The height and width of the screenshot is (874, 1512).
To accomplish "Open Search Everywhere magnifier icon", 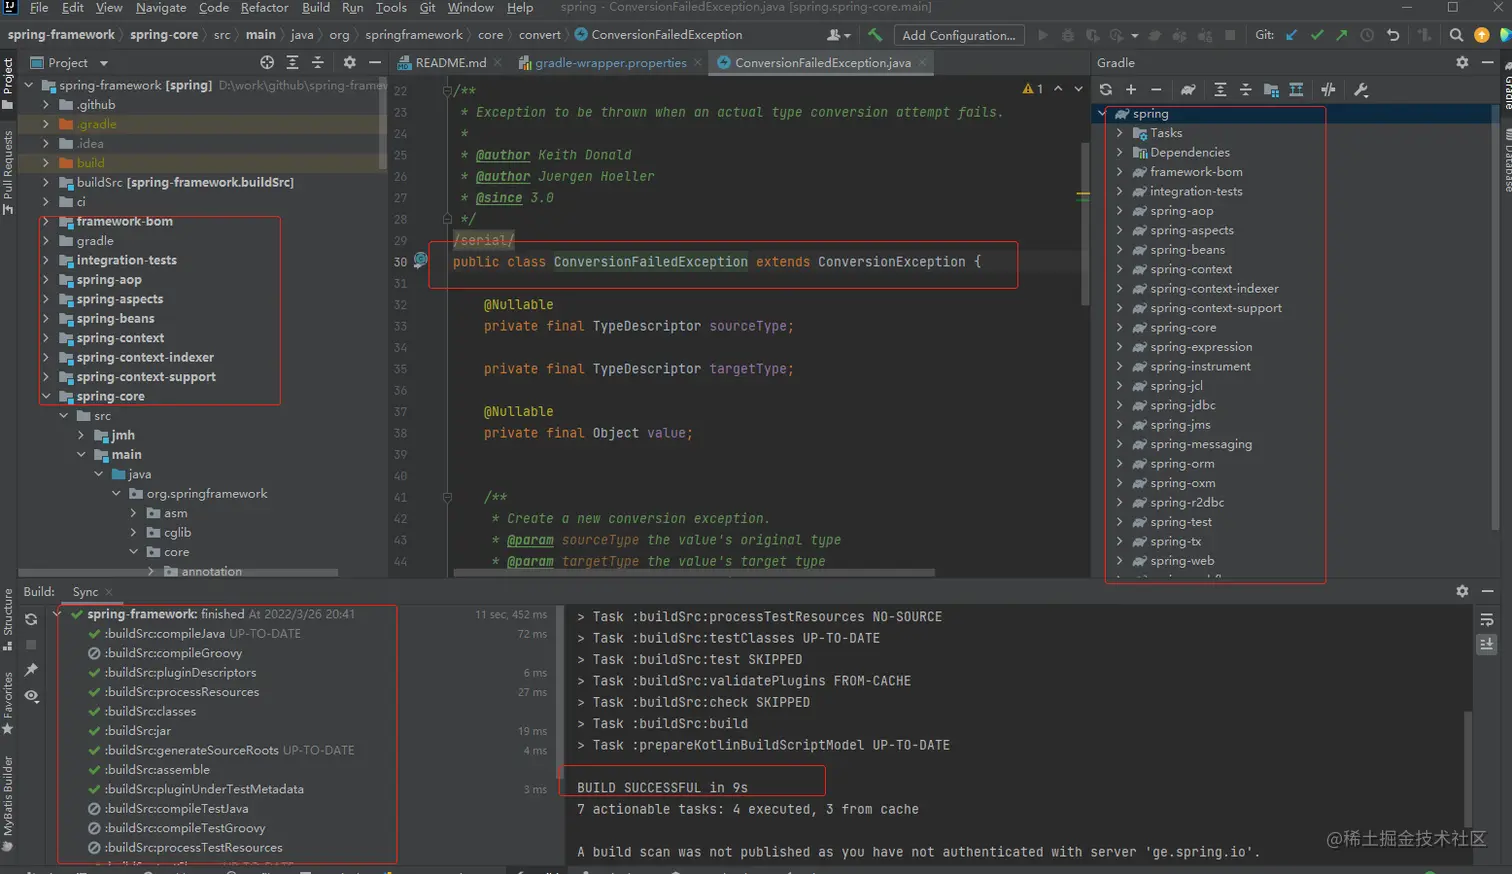I will (x=1456, y=35).
